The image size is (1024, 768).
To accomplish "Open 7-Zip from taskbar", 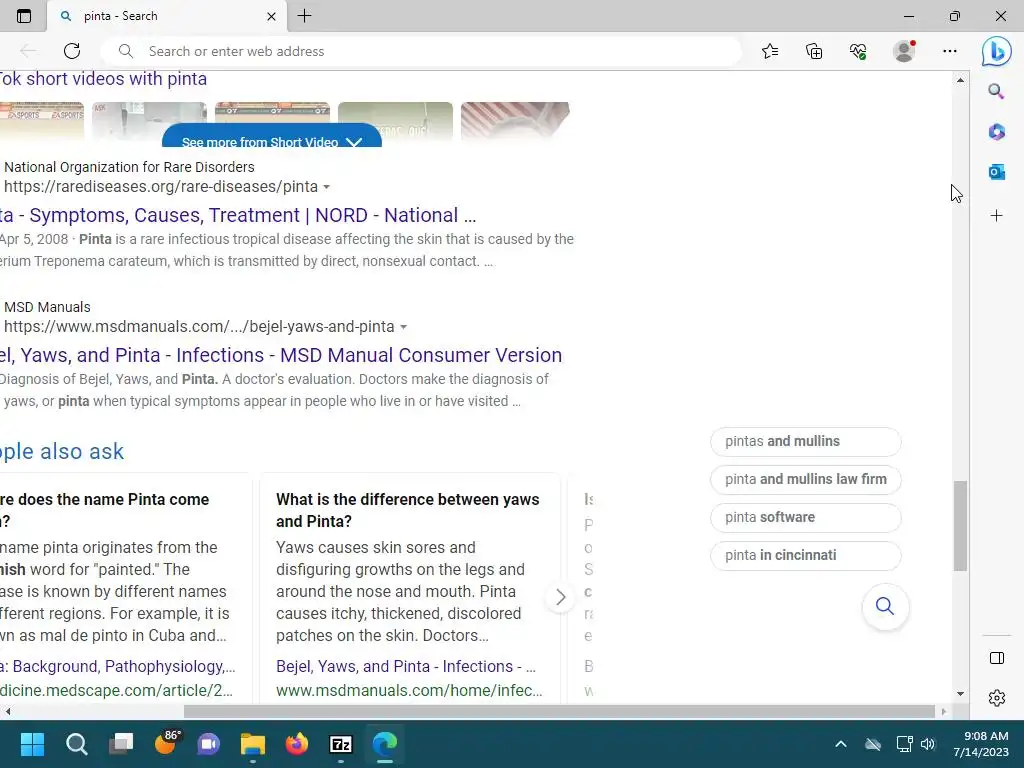I will click(341, 744).
